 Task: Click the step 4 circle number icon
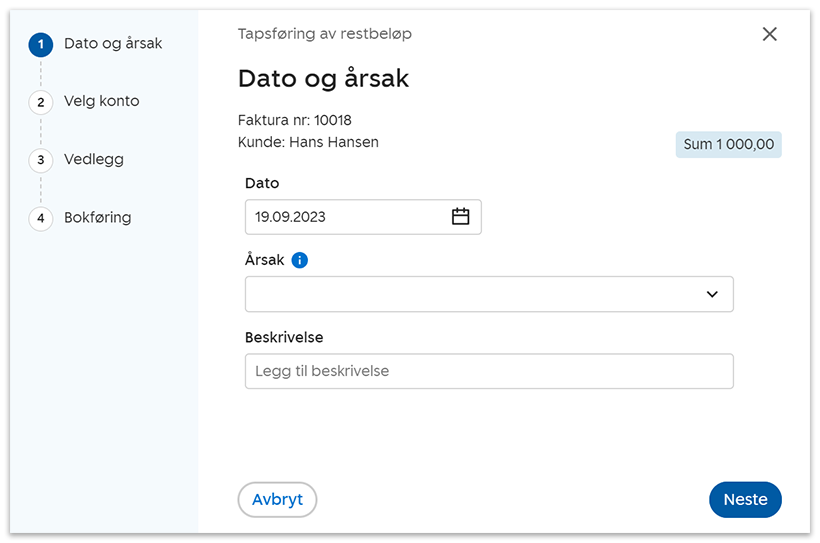tap(41, 218)
